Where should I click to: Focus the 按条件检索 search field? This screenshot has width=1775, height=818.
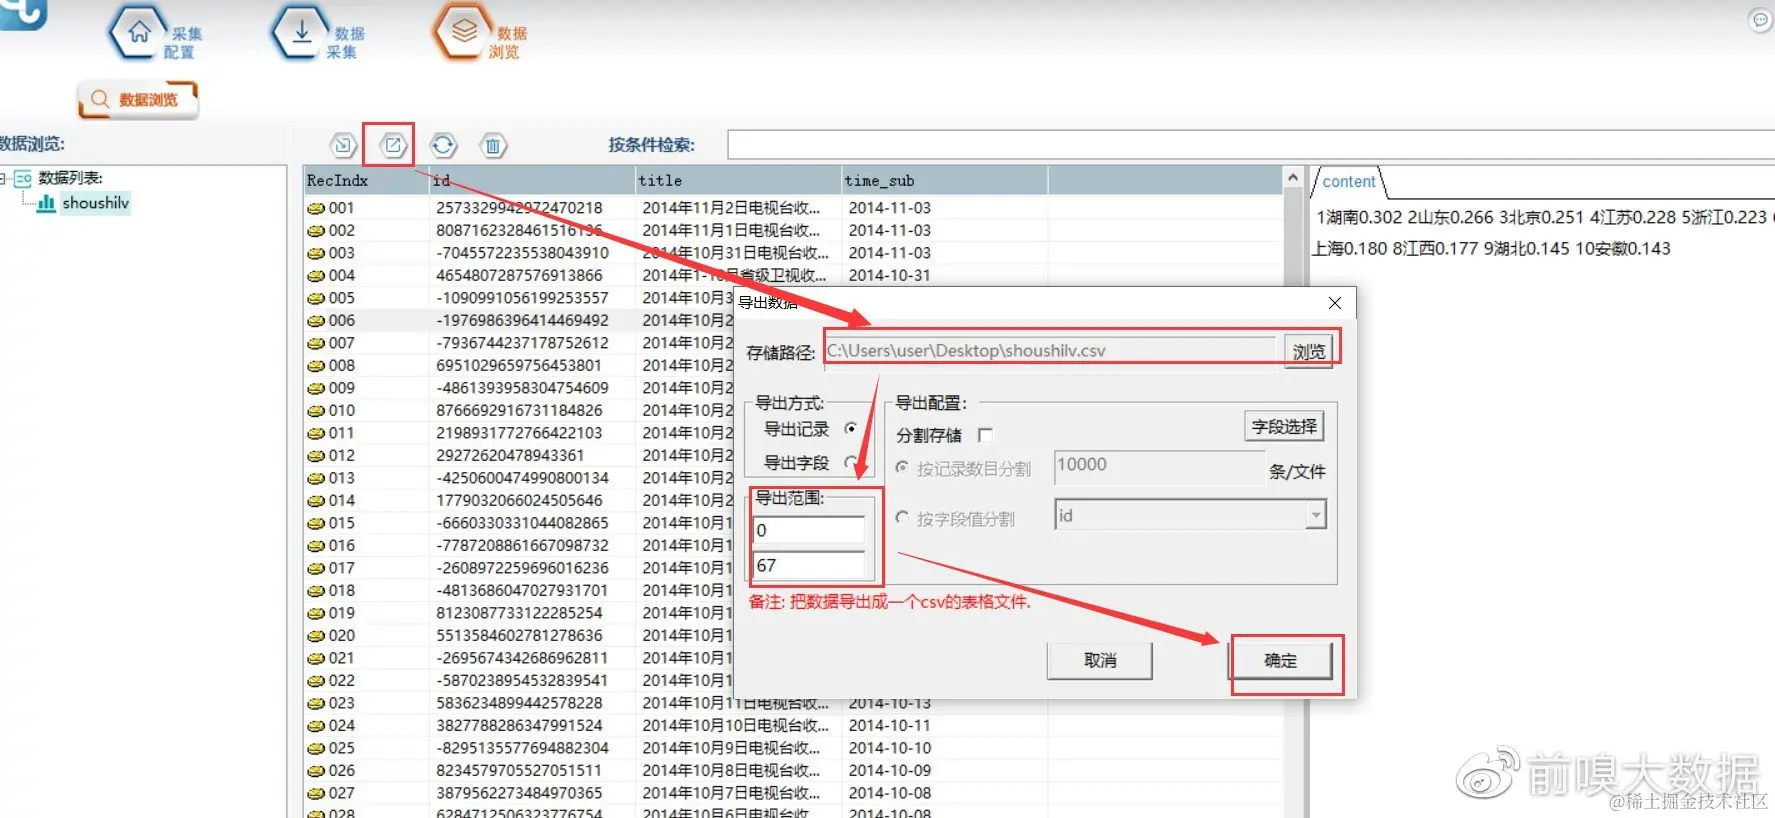pyautogui.click(x=1250, y=145)
